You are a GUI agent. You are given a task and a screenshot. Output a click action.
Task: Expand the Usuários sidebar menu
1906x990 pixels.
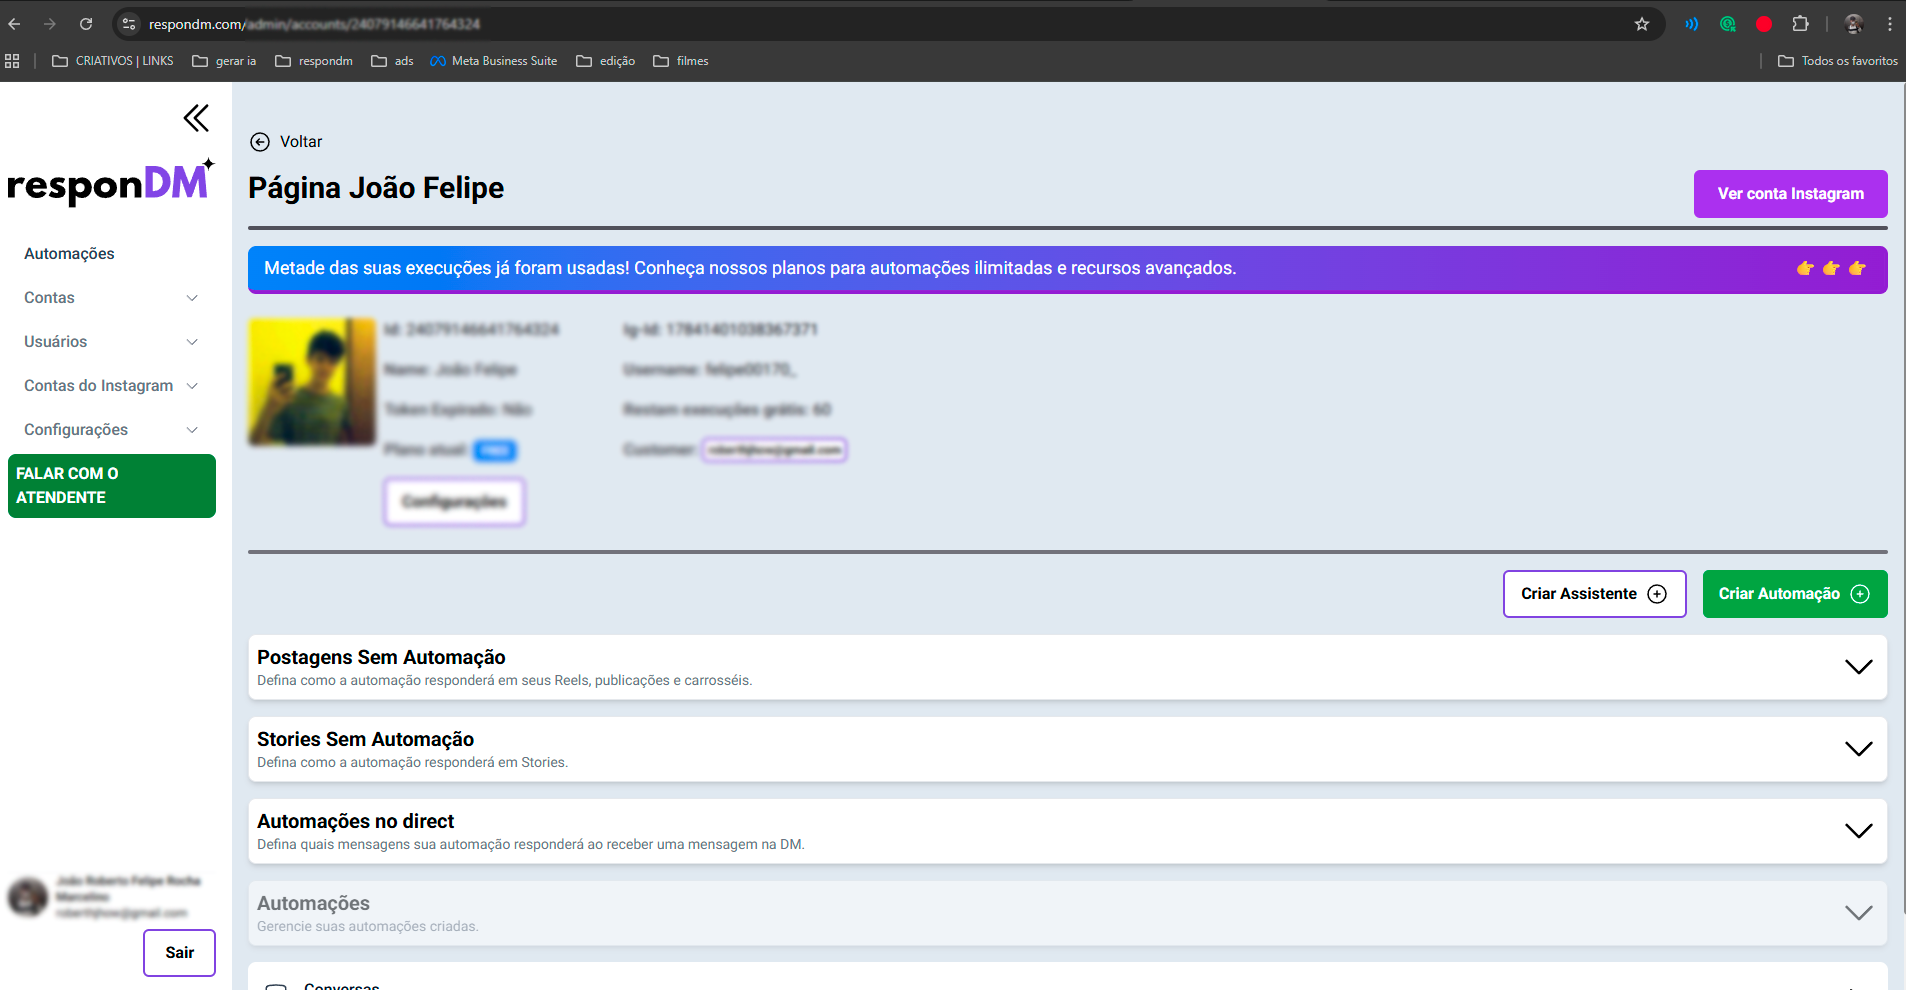coord(110,342)
